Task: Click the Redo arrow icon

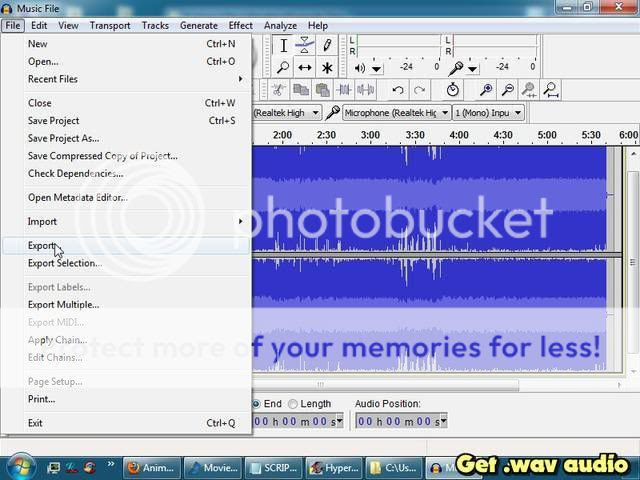Action: point(419,90)
